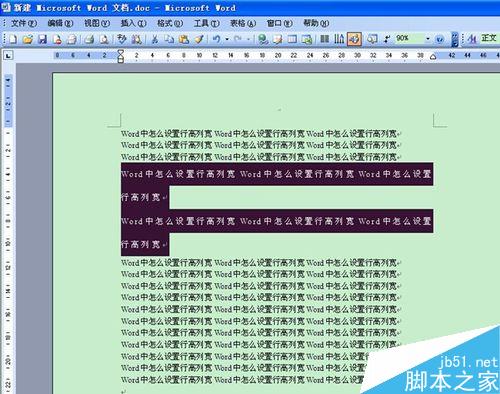Open a file with the folder icon
500x394 pixels.
(28, 39)
